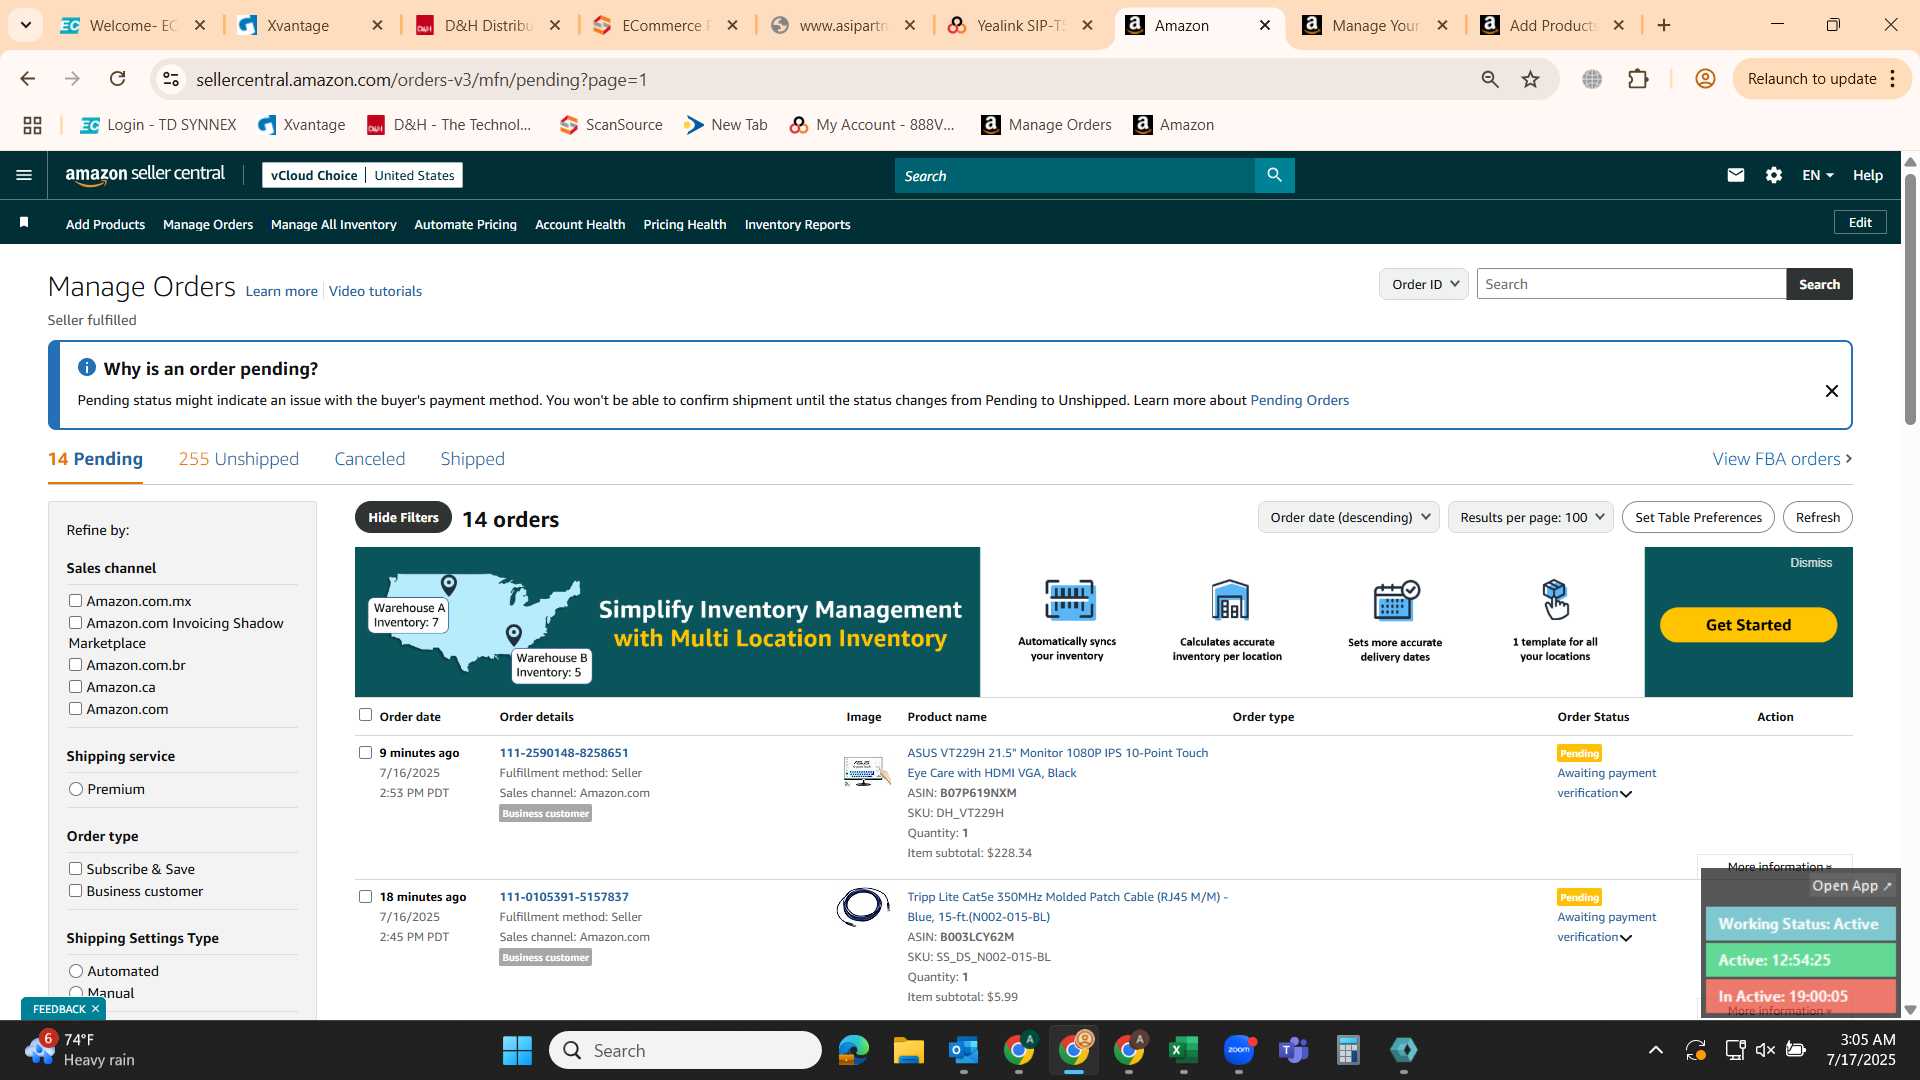
Task: Open the Seller Central hamburger menu
Action: pos(24,175)
